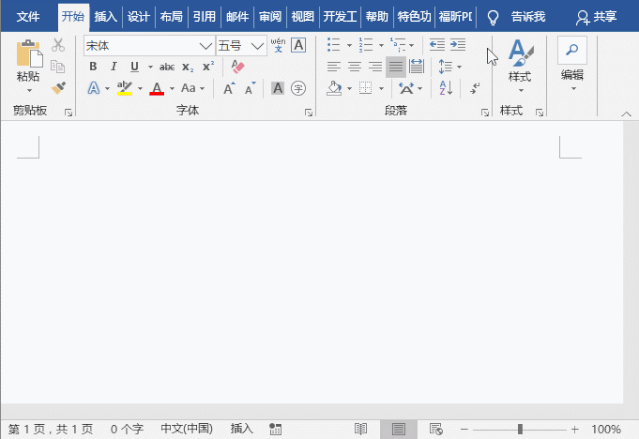Apply the character border icon
Image resolution: width=639 pixels, height=439 pixels.
point(298,45)
